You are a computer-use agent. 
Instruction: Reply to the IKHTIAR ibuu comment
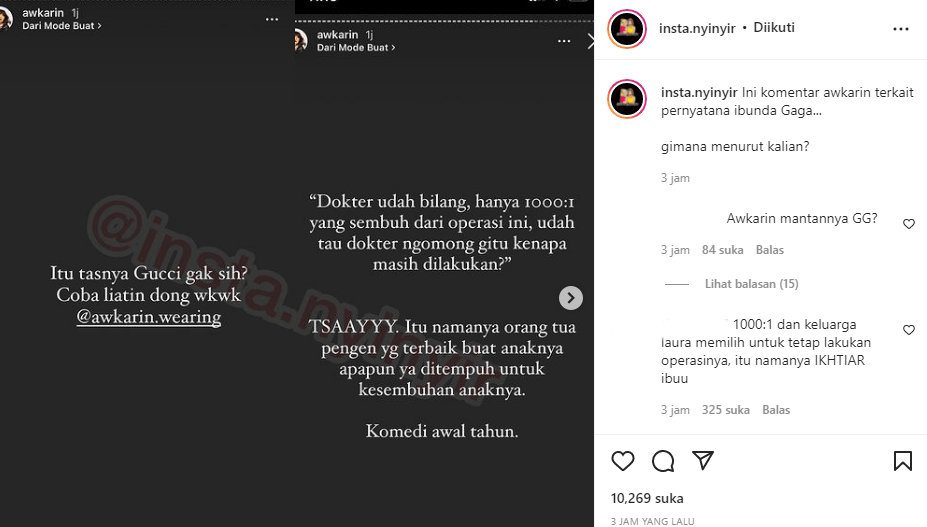tap(776, 410)
